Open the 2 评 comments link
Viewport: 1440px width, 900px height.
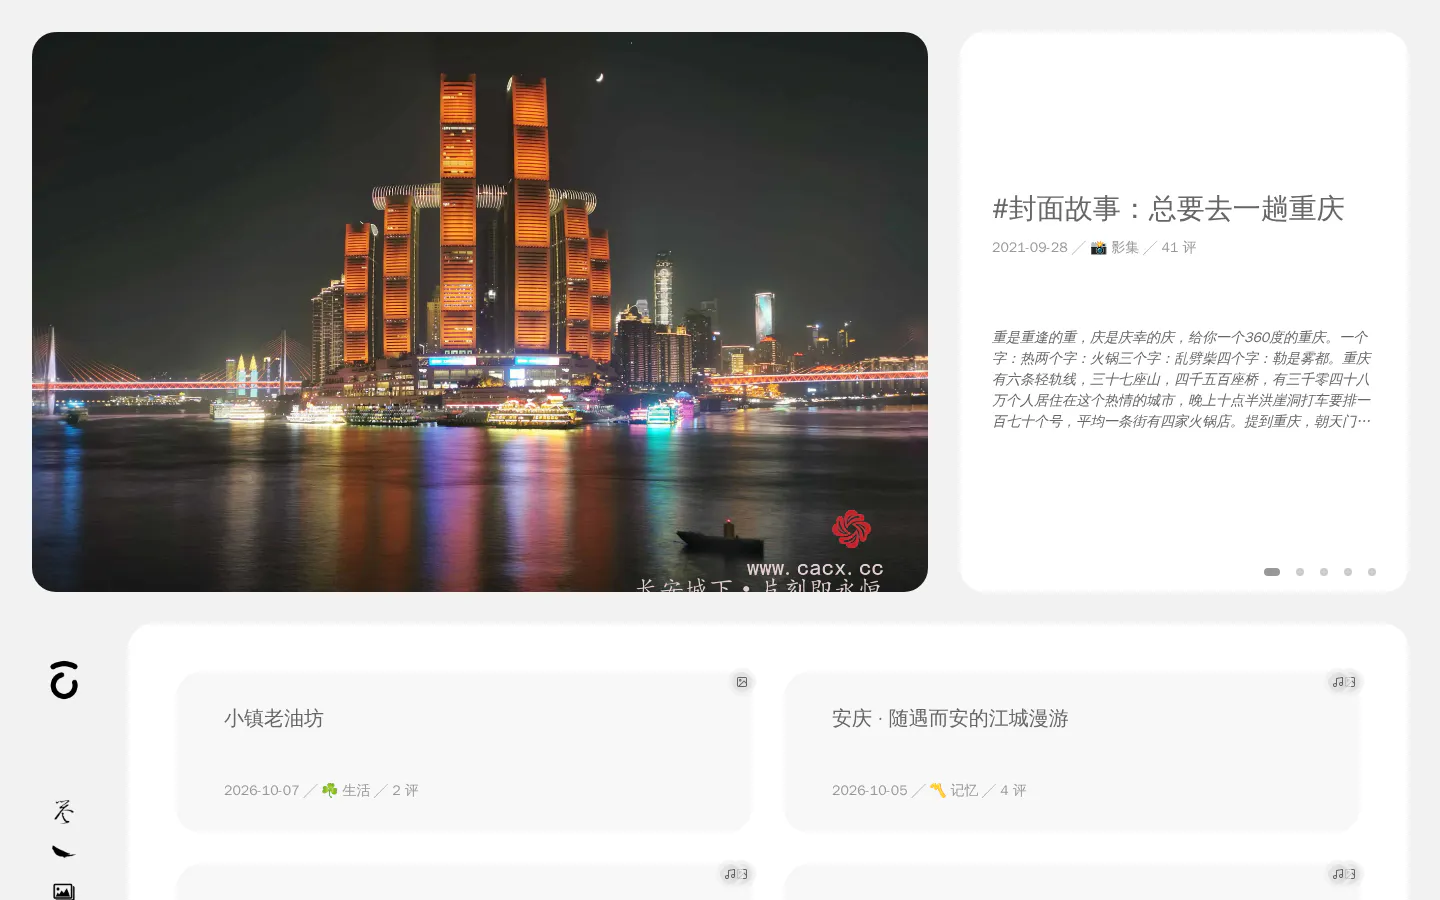tap(405, 790)
